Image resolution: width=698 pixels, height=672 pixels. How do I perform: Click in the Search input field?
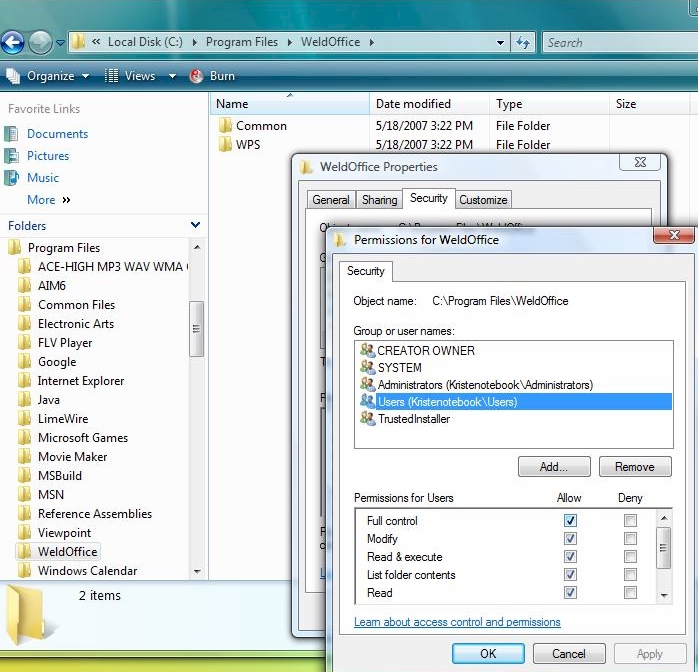tap(615, 43)
